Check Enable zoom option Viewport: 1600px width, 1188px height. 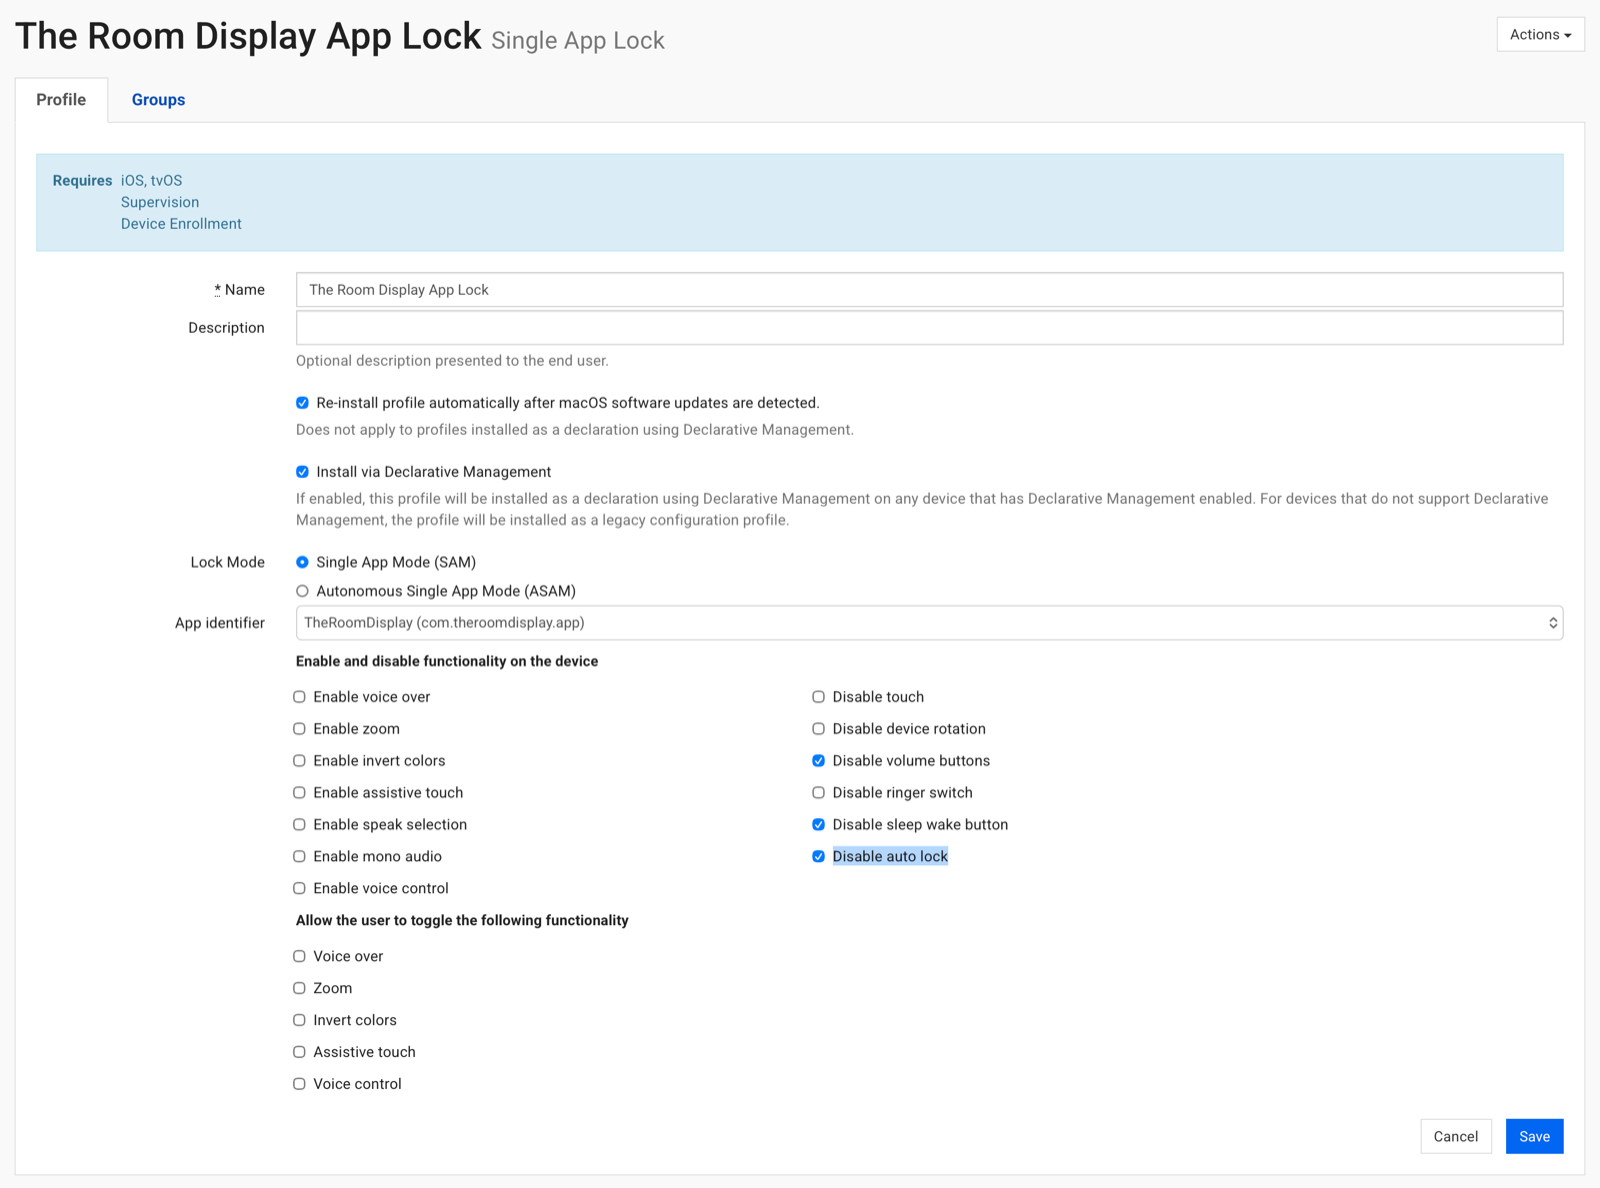tap(299, 729)
